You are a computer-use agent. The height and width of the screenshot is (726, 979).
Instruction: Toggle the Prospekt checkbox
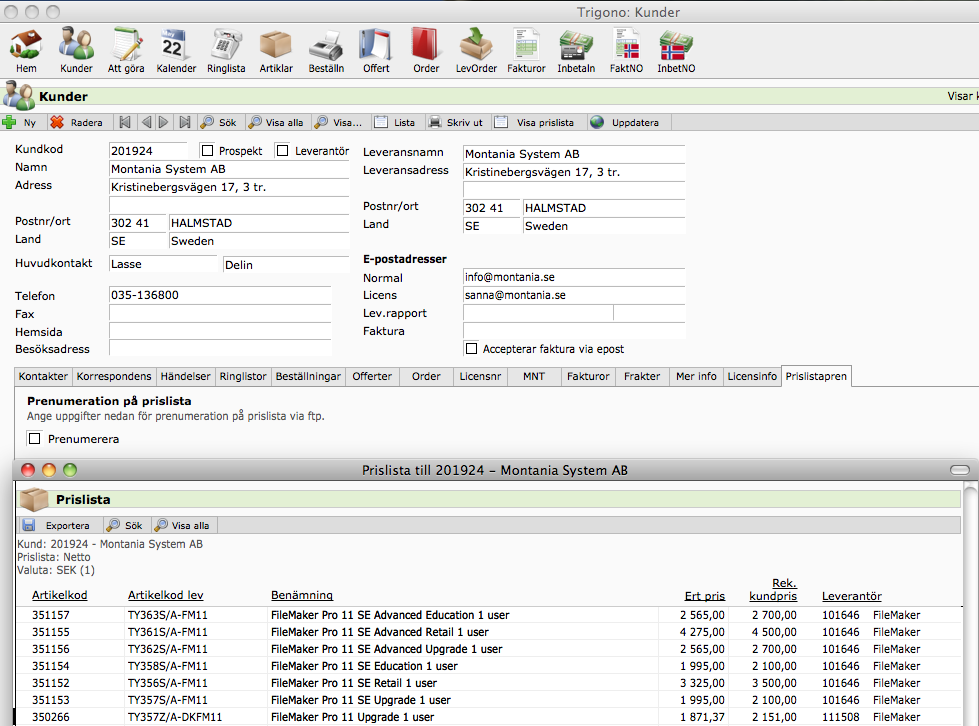tap(208, 150)
